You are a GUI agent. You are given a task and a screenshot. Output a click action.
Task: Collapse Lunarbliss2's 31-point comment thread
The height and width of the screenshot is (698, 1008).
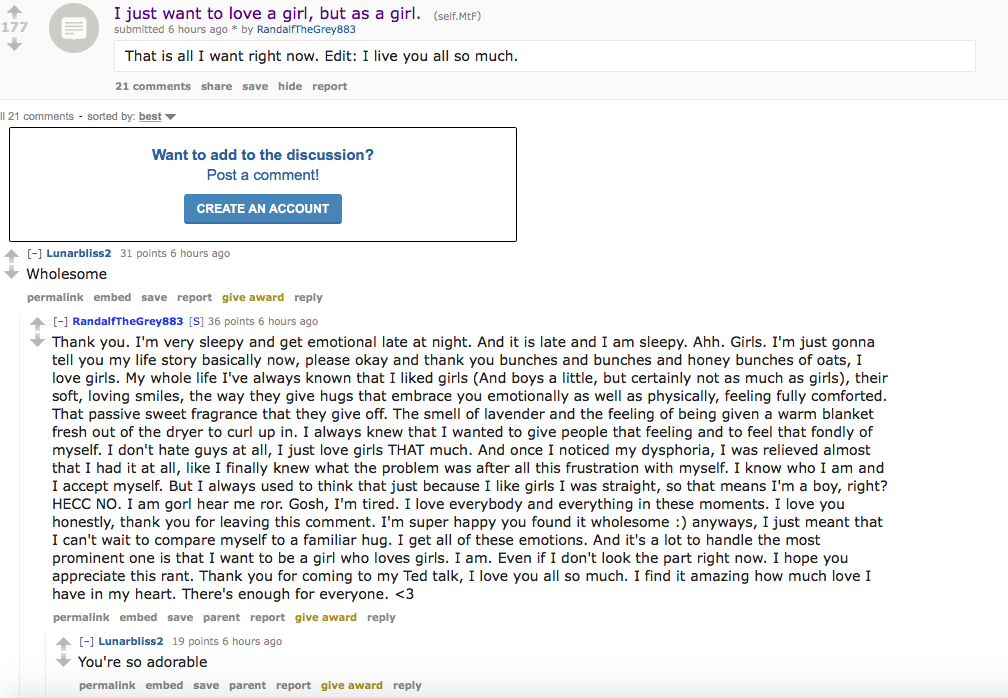(34, 253)
